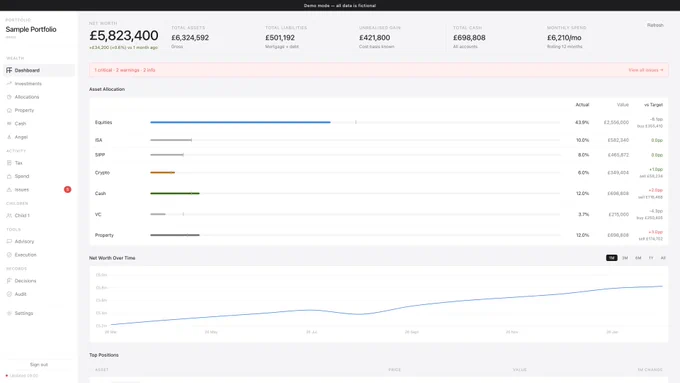The image size is (680, 383).
Task: Open the Advisory tool
Action: pos(39,241)
